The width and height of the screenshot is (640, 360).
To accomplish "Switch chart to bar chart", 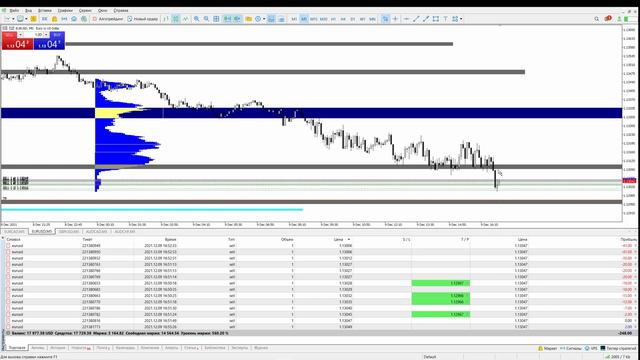I will coord(166,19).
